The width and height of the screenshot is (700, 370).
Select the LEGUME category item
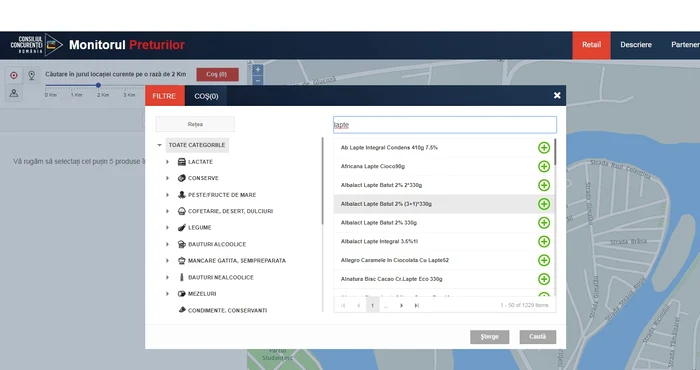click(199, 228)
